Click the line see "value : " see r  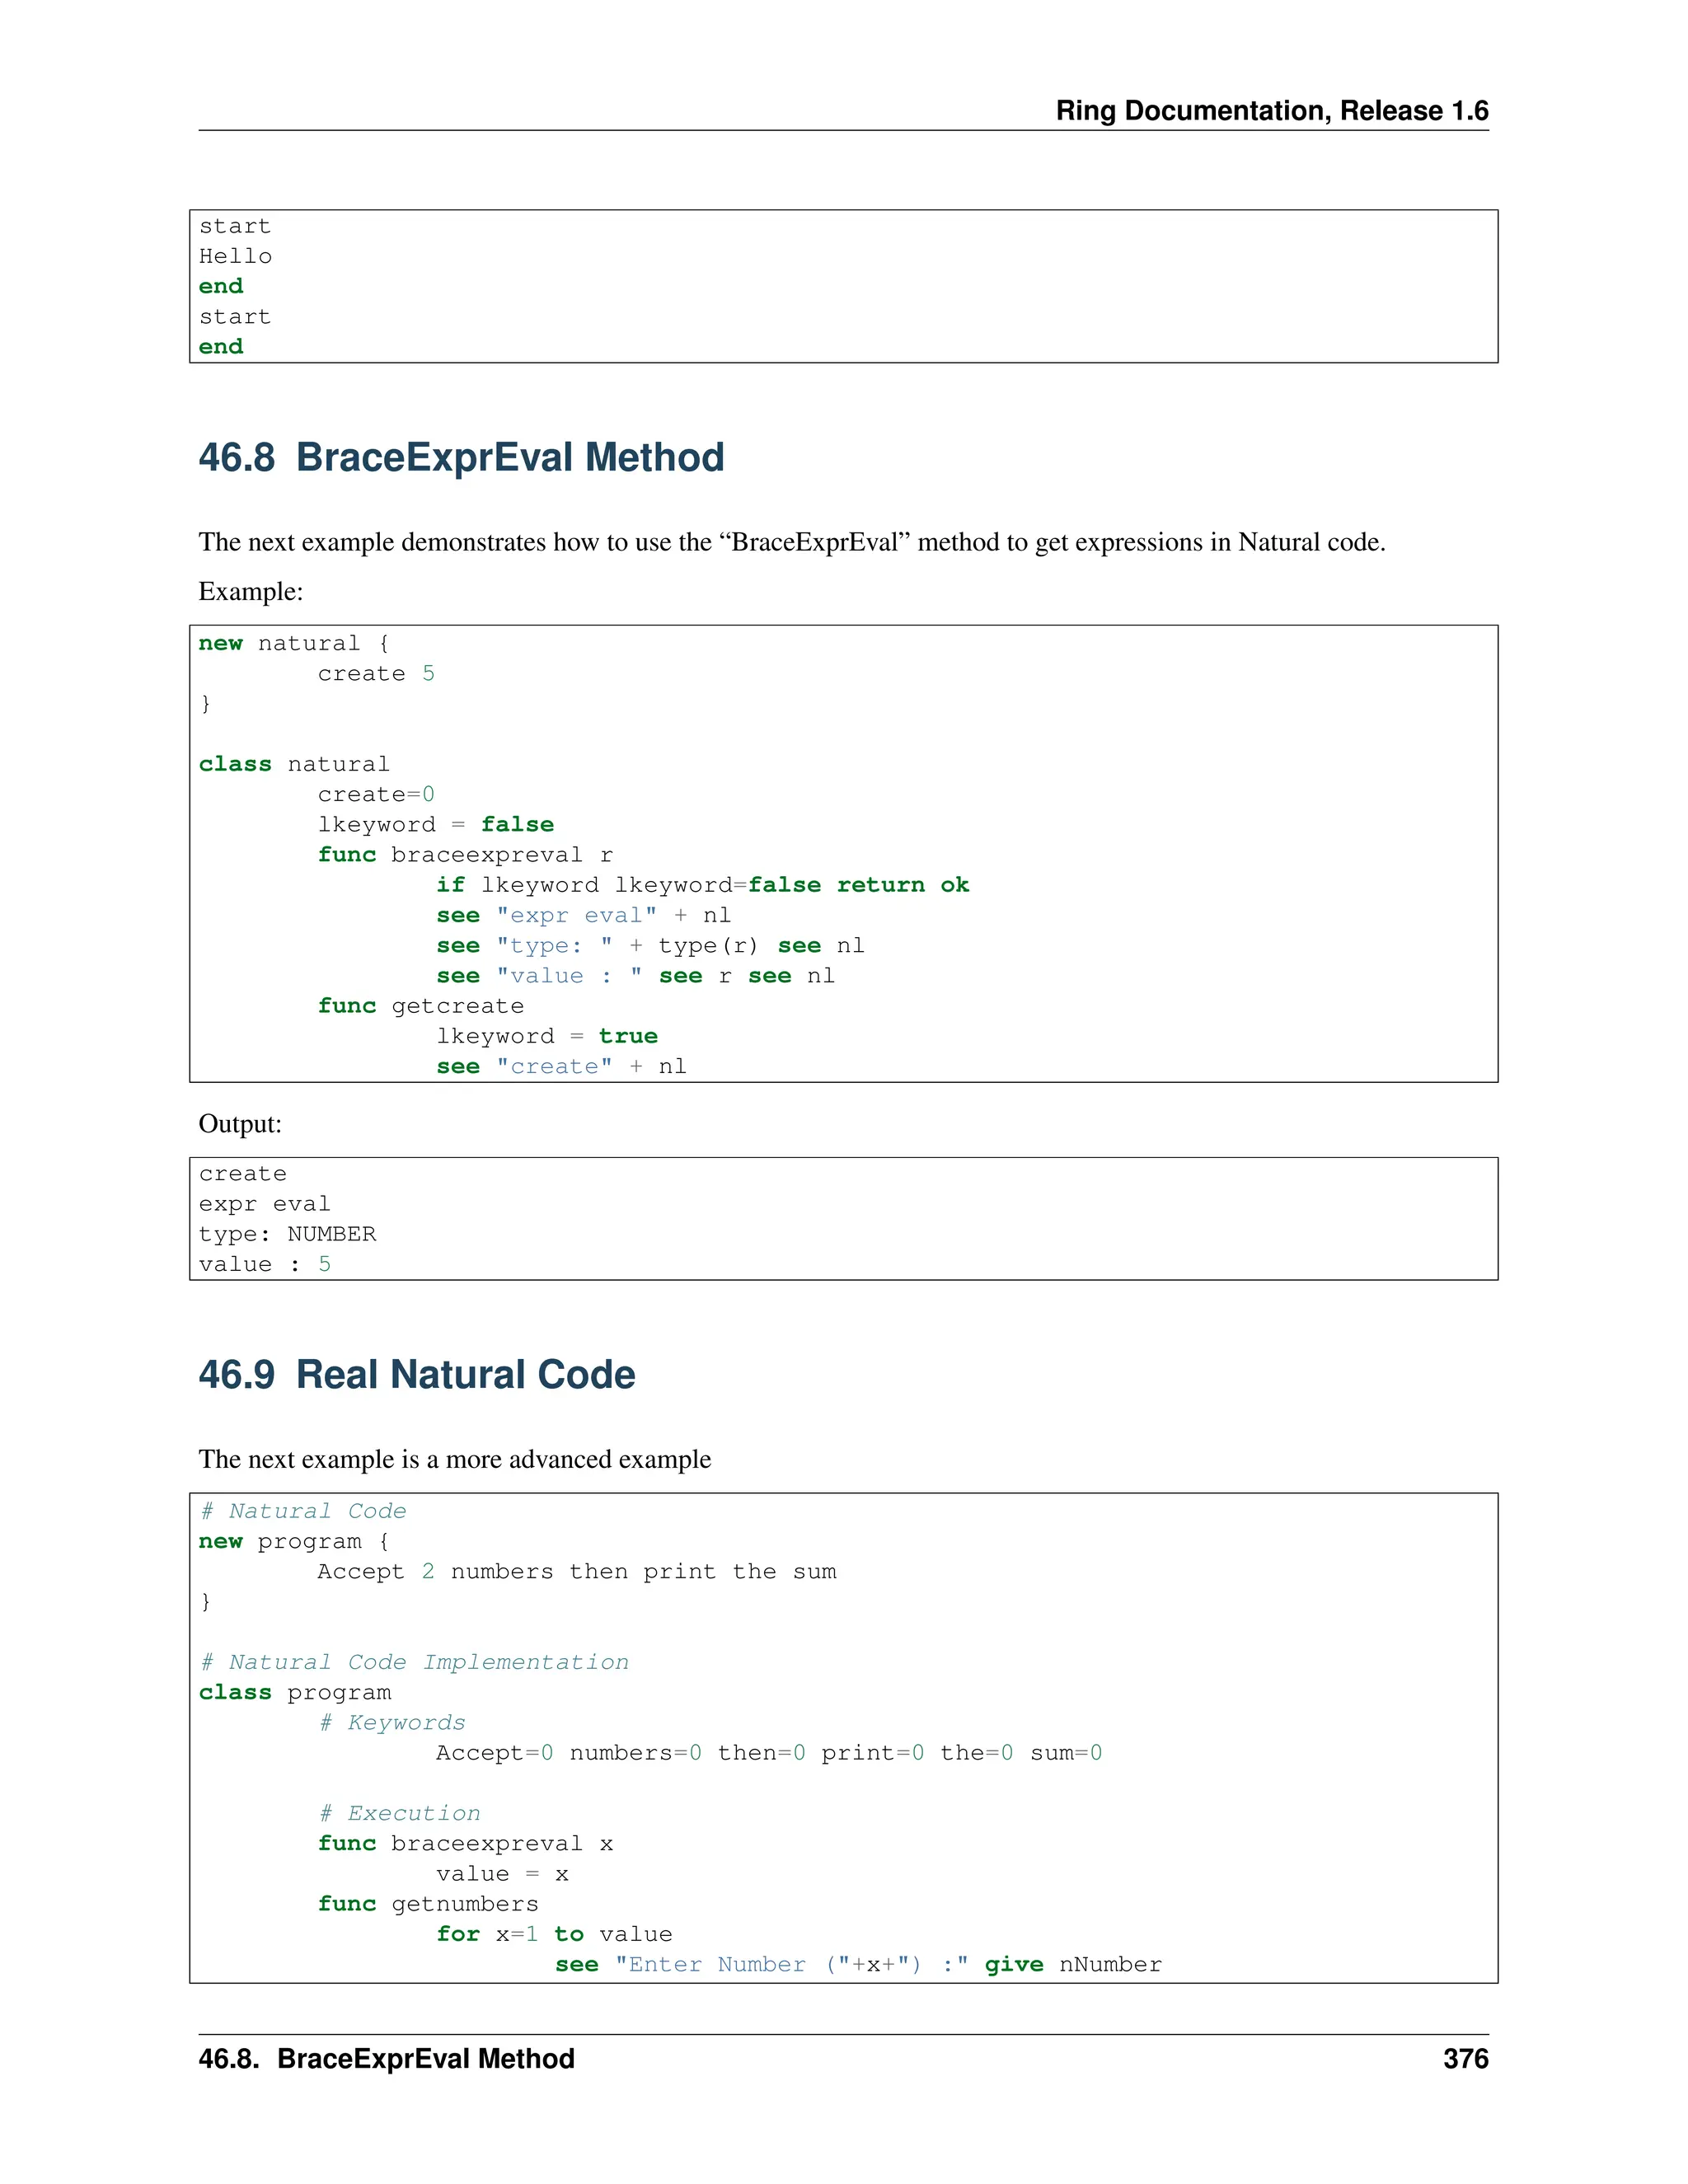(x=636, y=976)
